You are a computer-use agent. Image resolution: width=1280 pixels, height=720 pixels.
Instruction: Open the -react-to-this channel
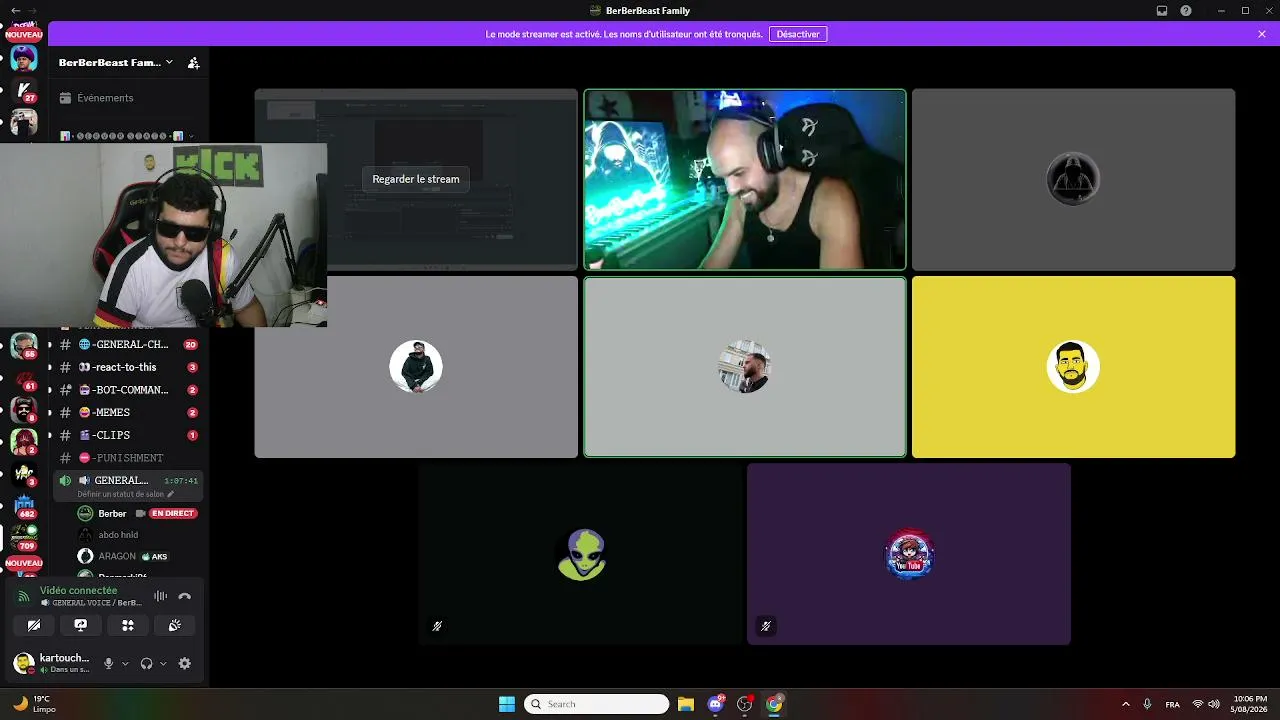pos(129,367)
